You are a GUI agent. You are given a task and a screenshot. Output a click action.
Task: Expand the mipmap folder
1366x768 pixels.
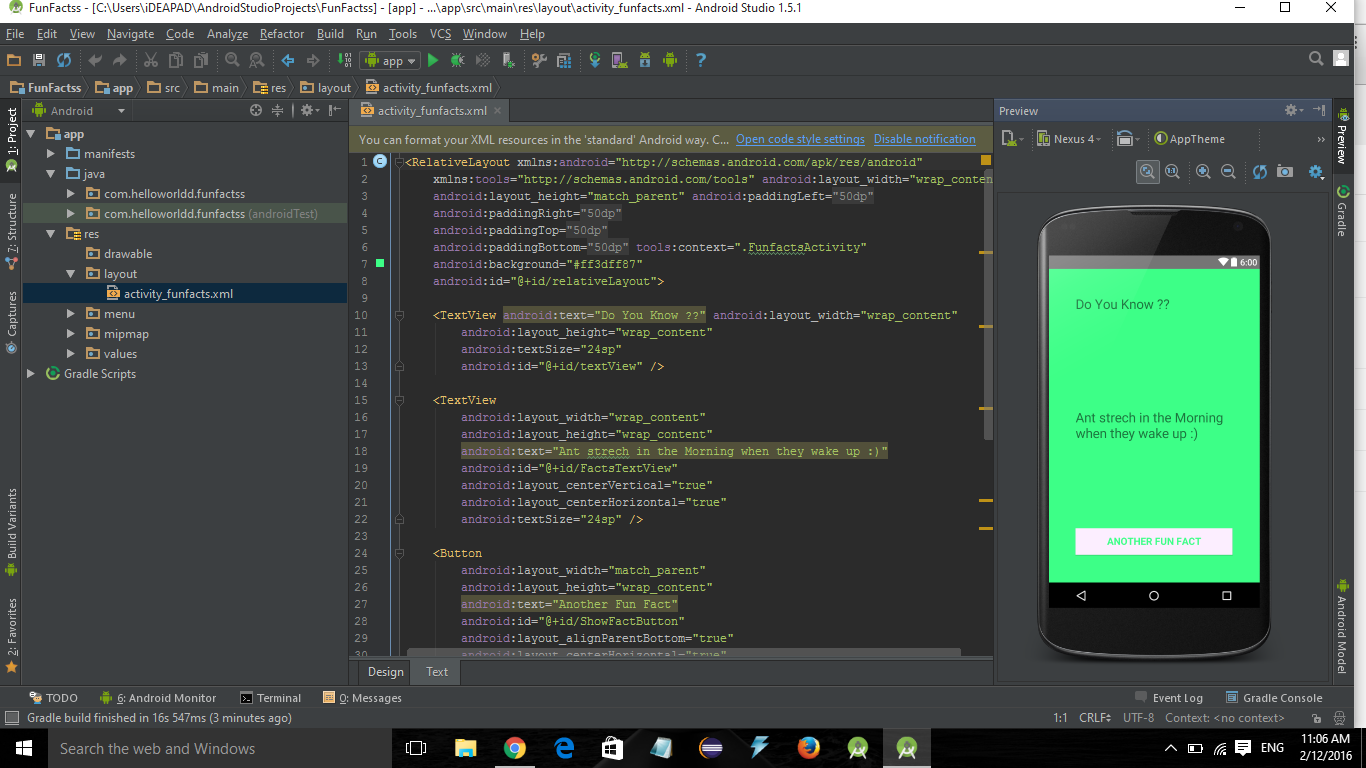click(71, 334)
